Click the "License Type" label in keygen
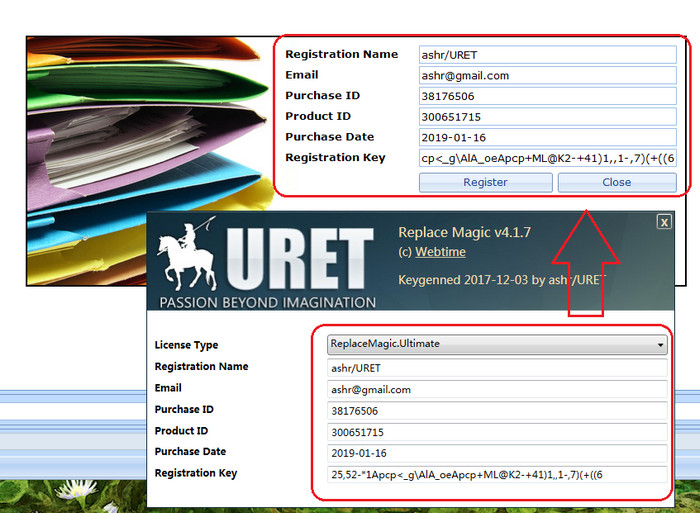The width and height of the screenshot is (700, 513). click(x=186, y=345)
